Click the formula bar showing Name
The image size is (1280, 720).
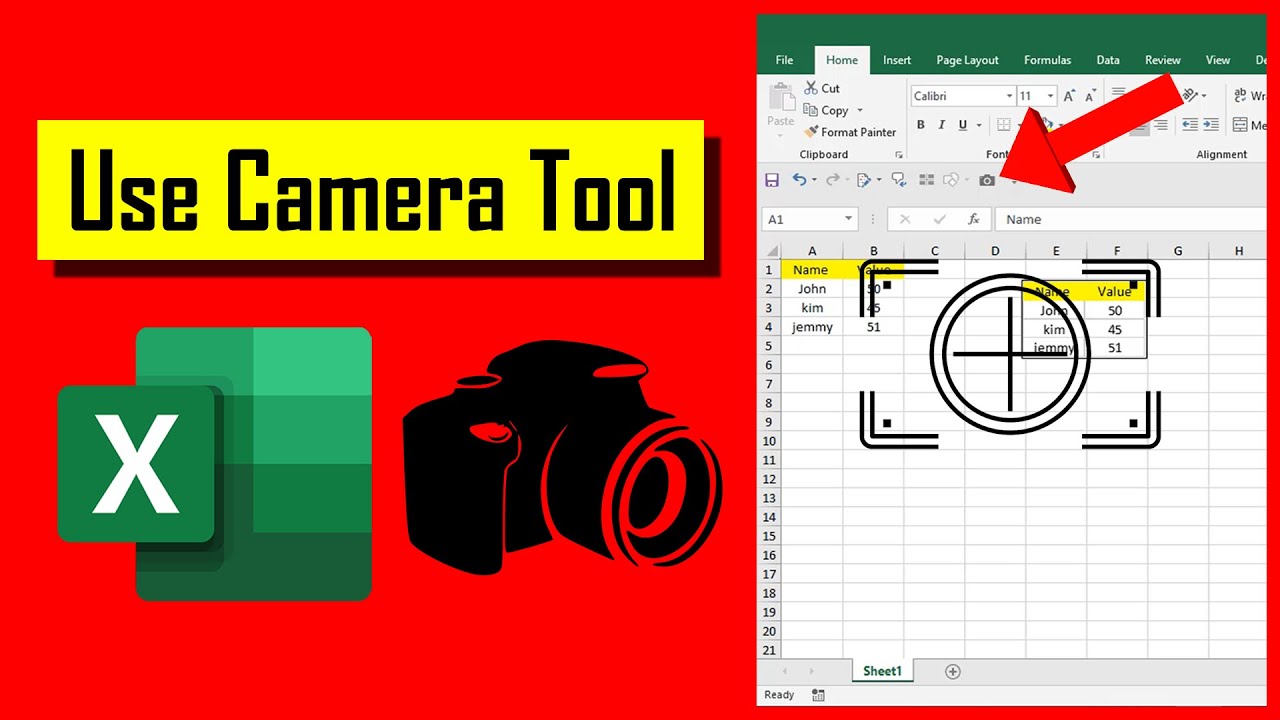[x=1130, y=219]
